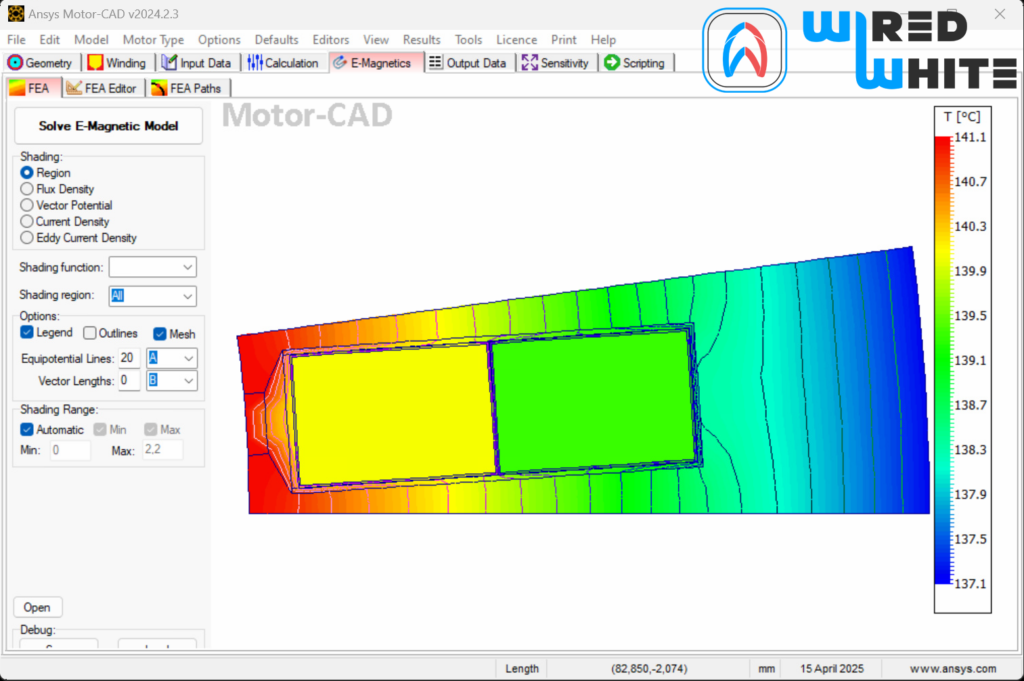This screenshot has width=1024, height=681.
Task: Open the Results menu
Action: tap(421, 40)
